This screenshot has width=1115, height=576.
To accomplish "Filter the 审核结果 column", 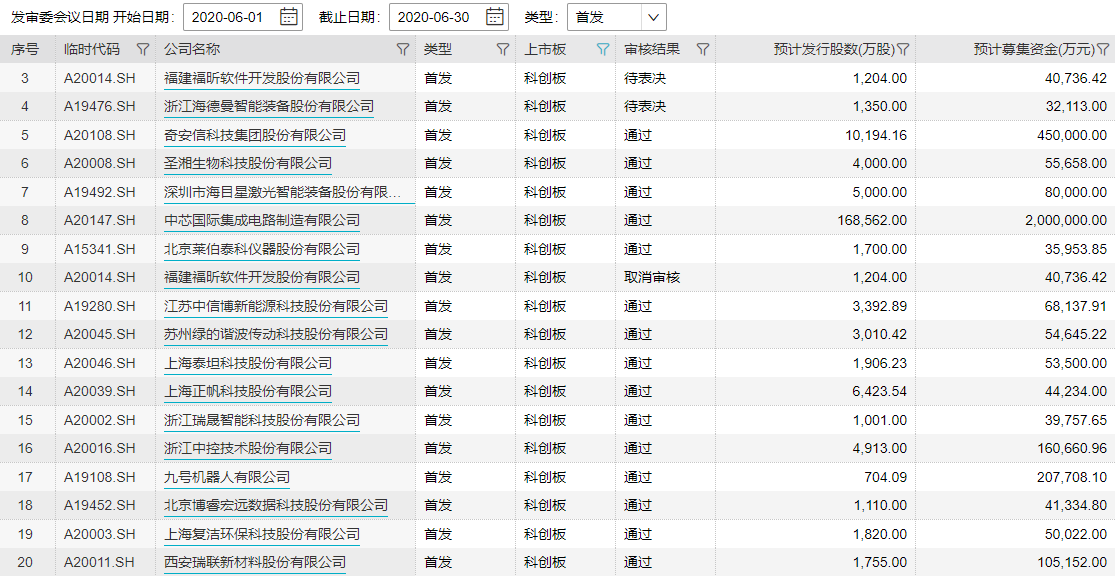I will 703,50.
